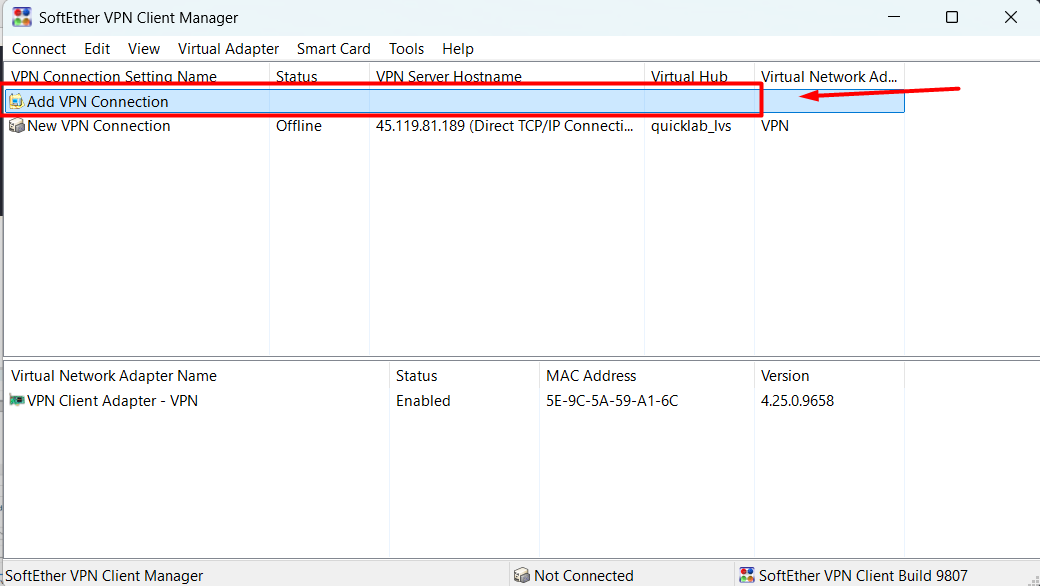This screenshot has height=586, width=1040.
Task: Open the View menu
Action: (x=144, y=49)
